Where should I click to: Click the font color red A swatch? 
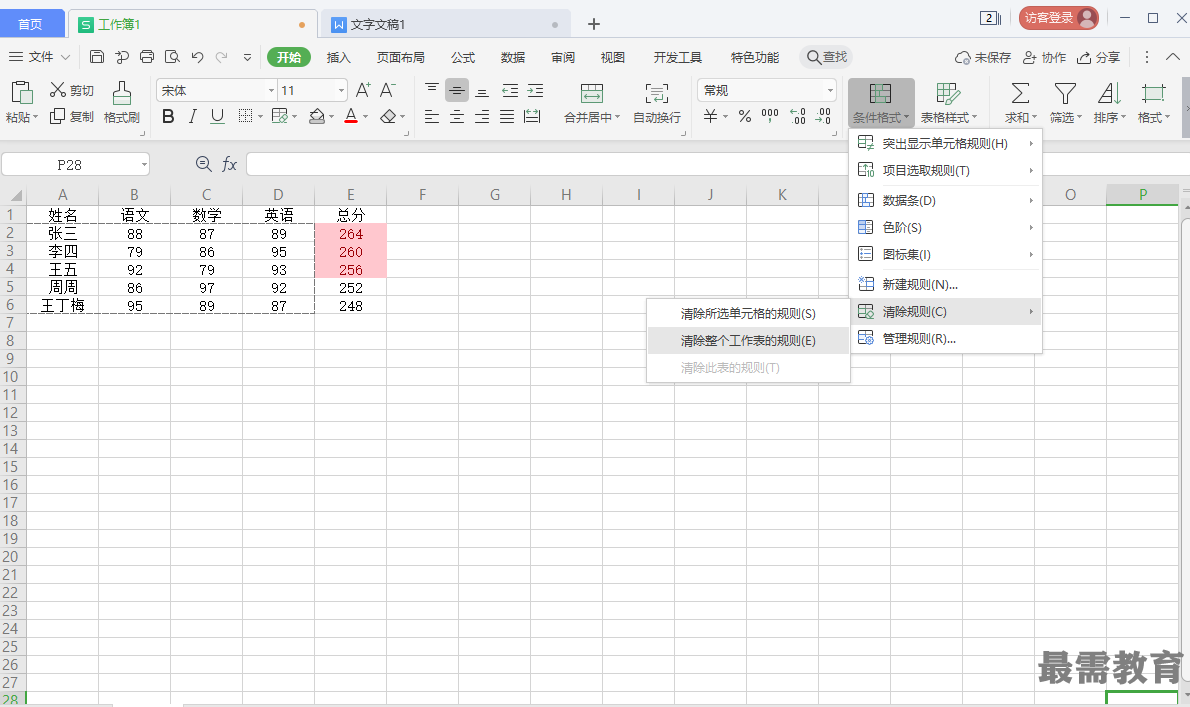tap(351, 116)
